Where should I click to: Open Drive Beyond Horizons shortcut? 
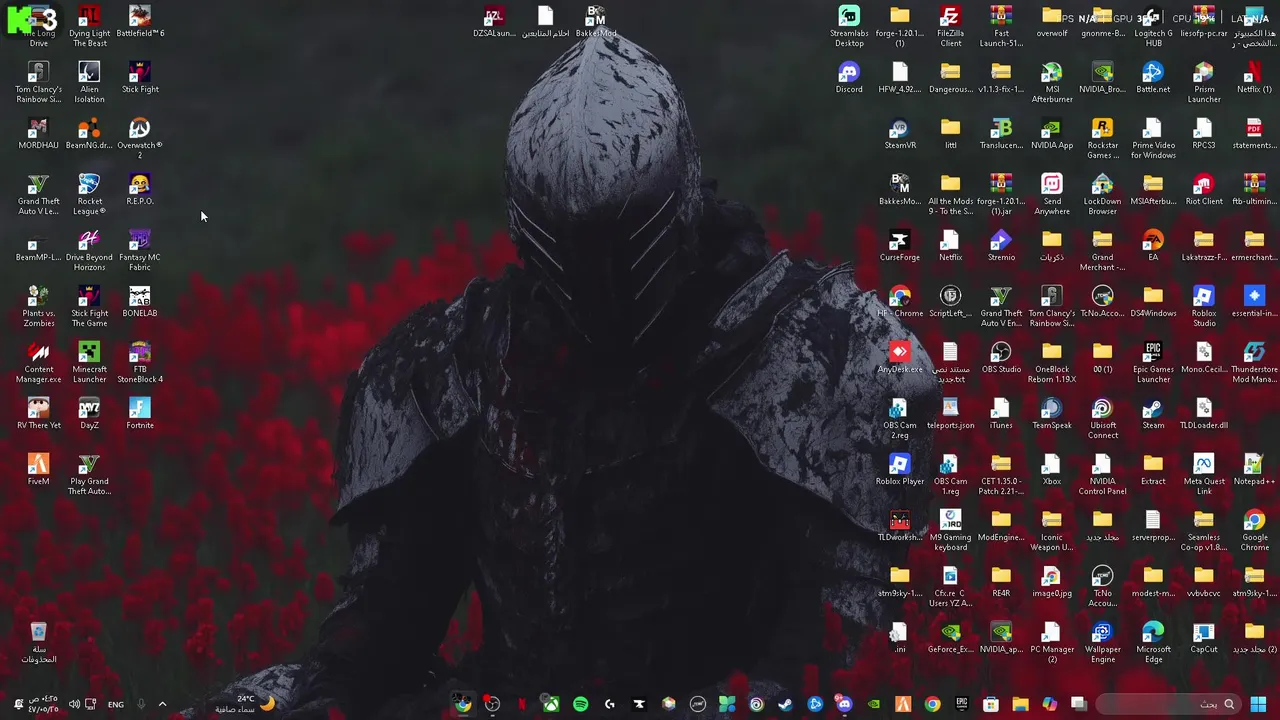click(89, 251)
